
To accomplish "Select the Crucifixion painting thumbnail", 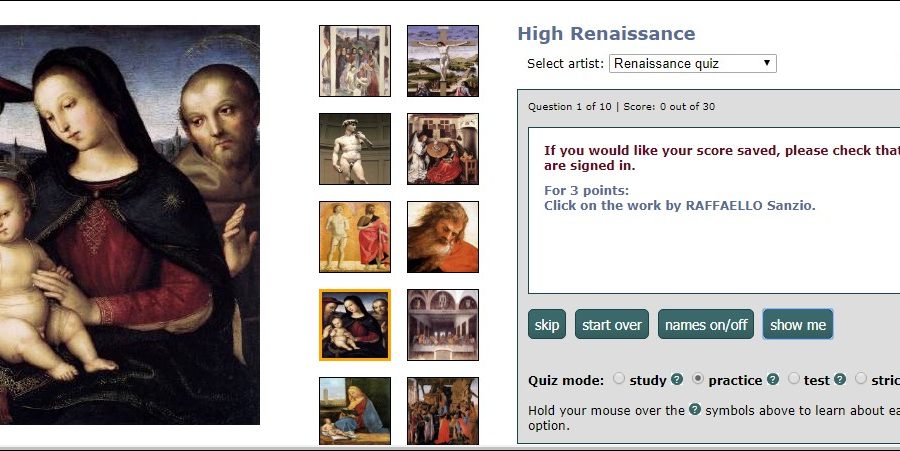I will click(x=443, y=61).
